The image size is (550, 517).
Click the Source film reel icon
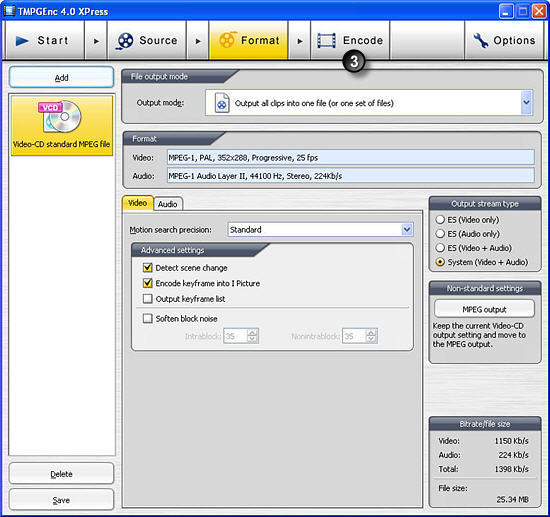125,41
